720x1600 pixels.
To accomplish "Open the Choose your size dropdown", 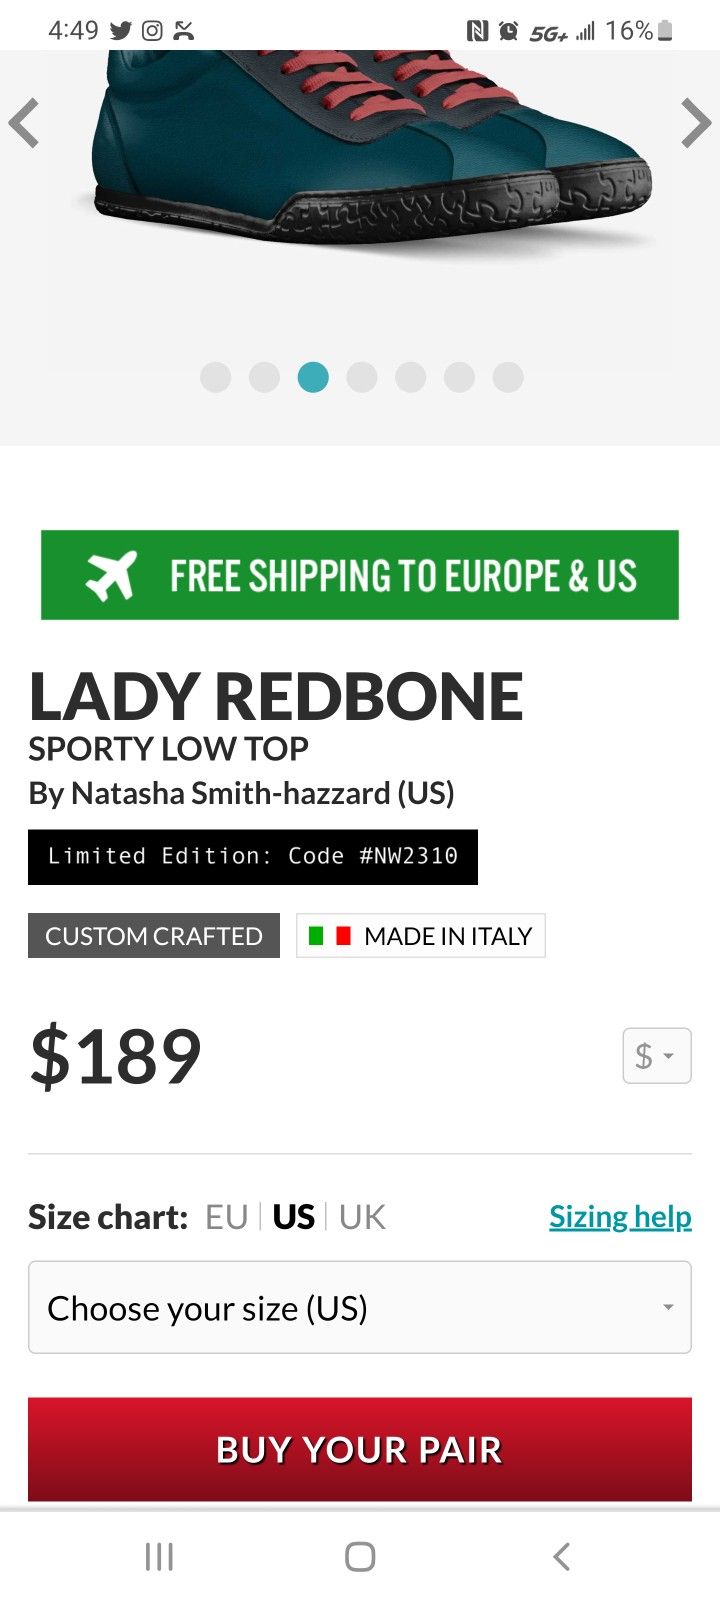I will pos(359,1307).
